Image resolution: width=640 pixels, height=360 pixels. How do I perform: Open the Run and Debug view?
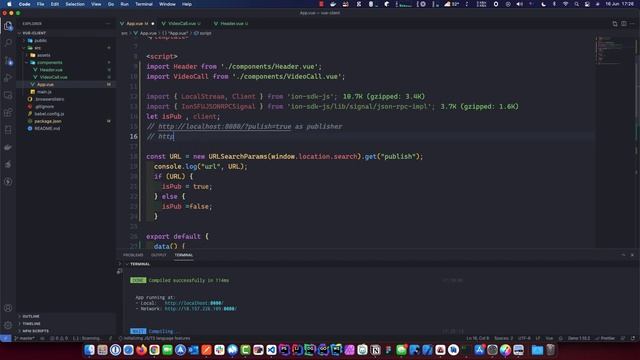click(8, 78)
